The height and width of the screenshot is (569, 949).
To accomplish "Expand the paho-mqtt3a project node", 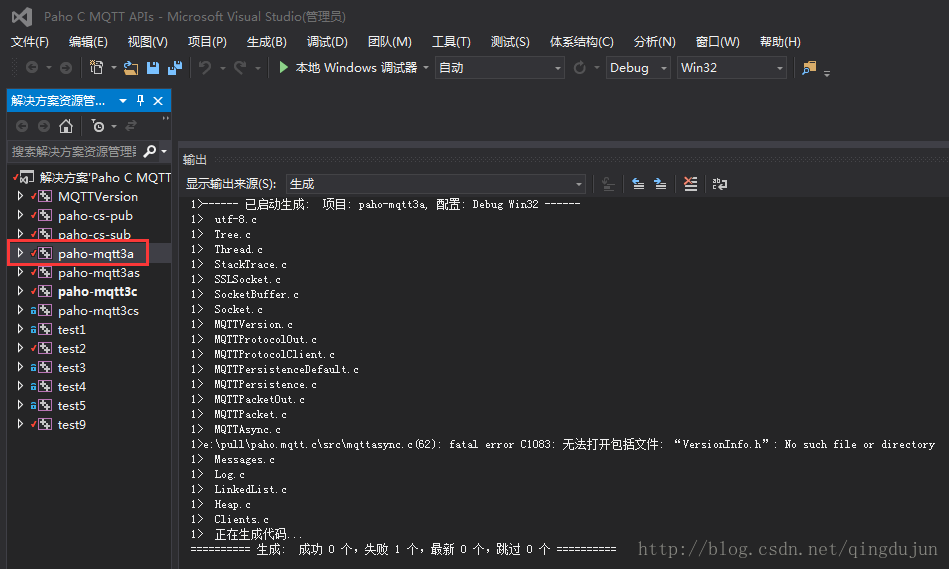I will tap(20, 253).
